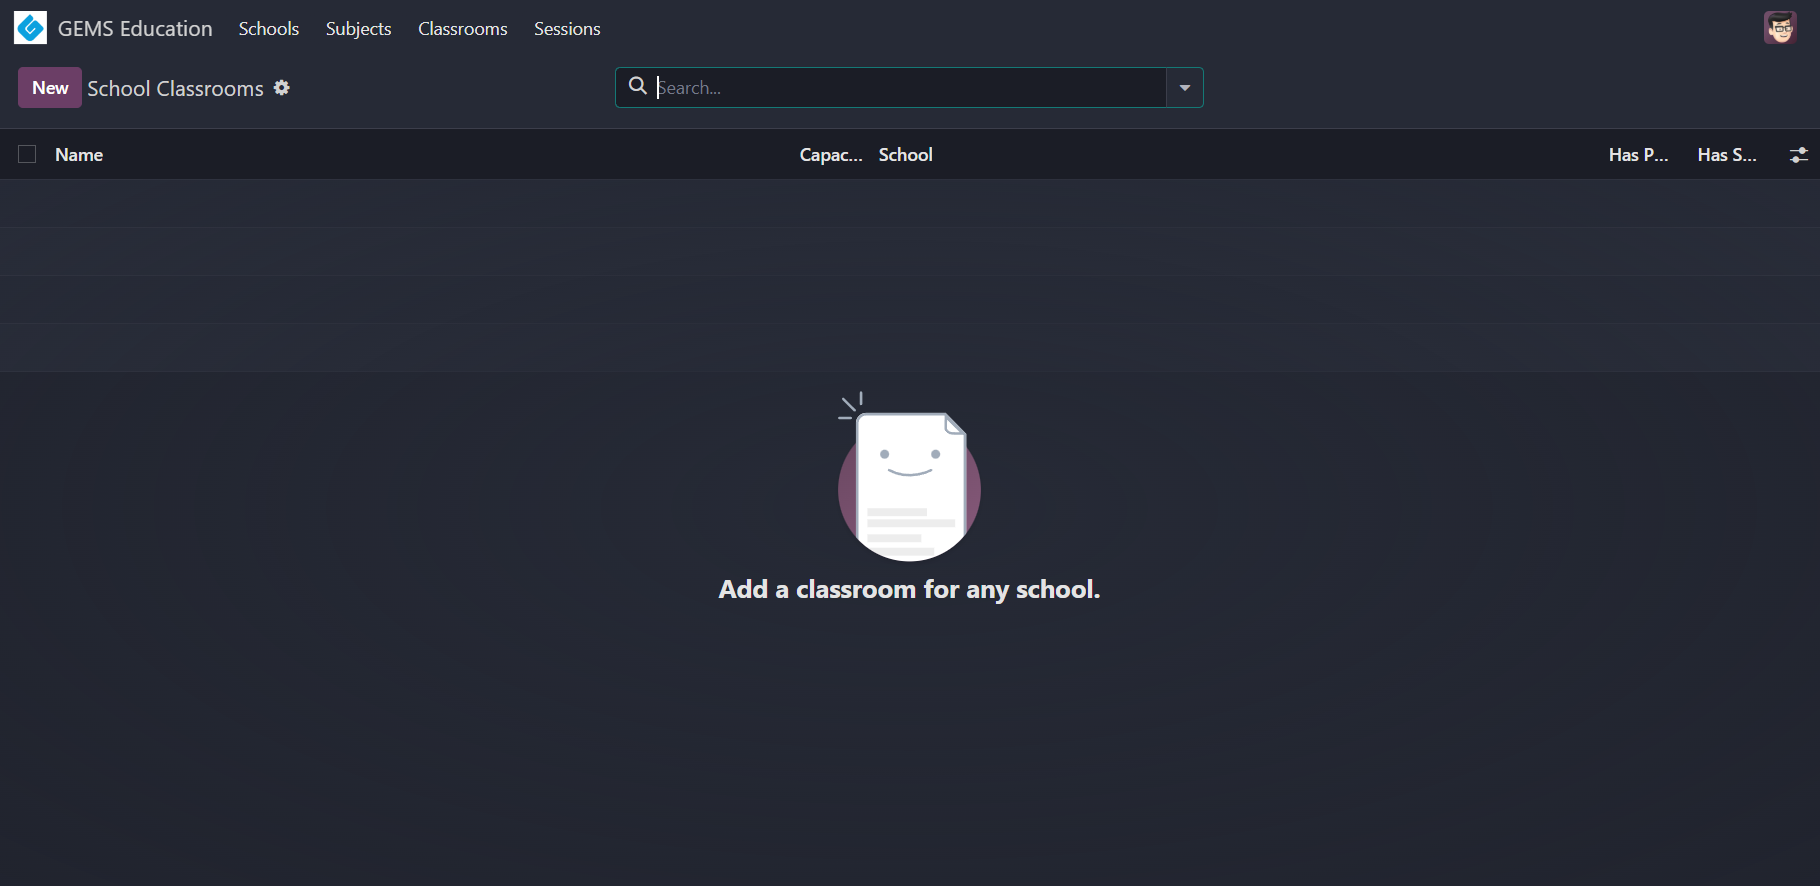Open the Subjects menu
Image resolution: width=1820 pixels, height=886 pixels.
(358, 29)
